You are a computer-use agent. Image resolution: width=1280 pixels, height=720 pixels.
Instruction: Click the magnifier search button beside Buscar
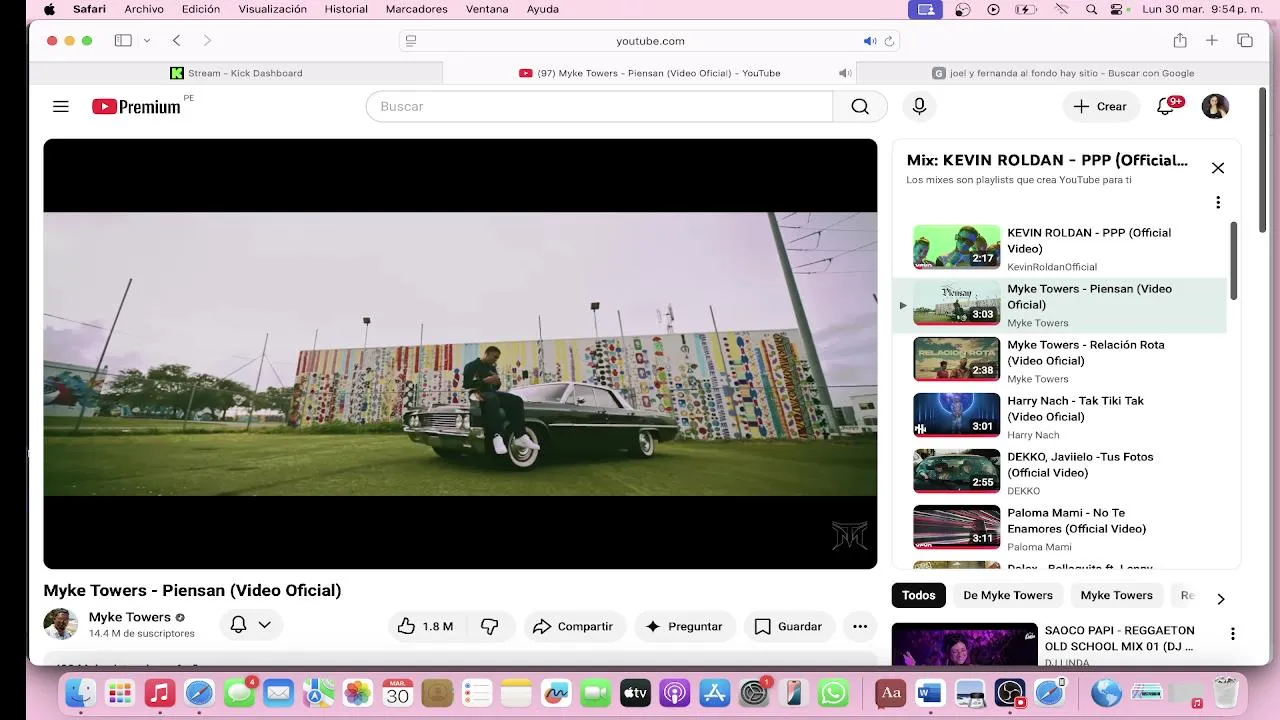(860, 106)
